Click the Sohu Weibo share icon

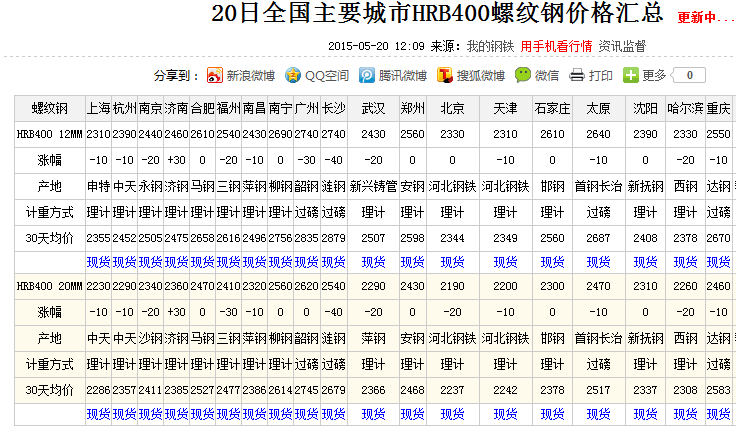pyautogui.click(x=445, y=75)
